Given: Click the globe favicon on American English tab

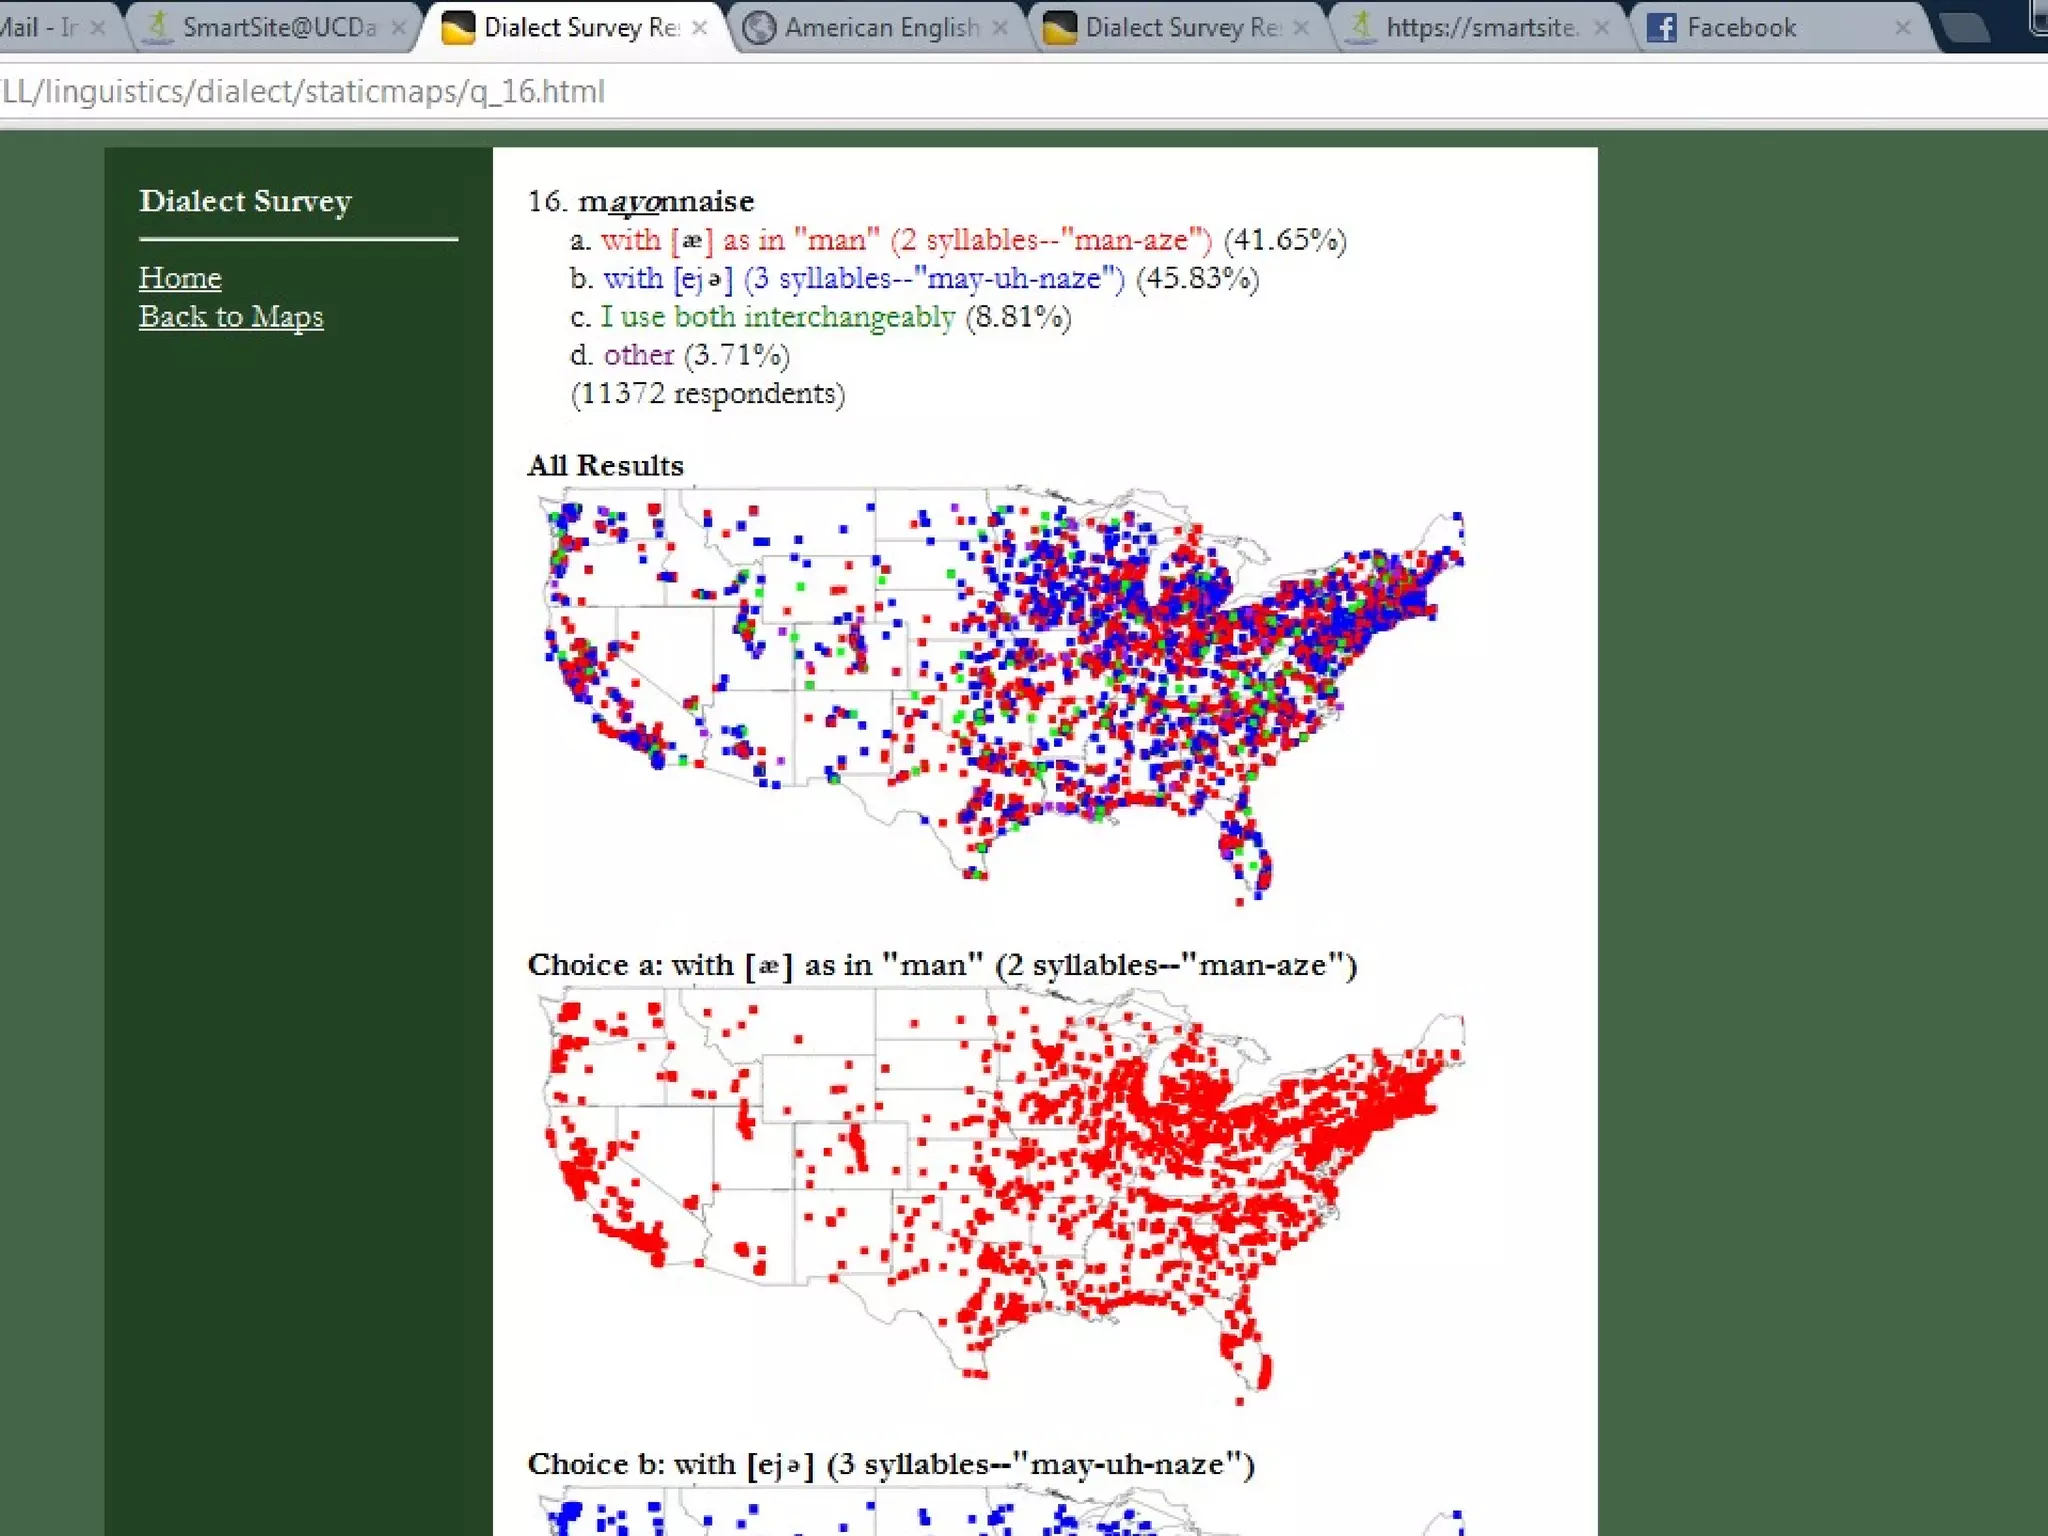Looking at the screenshot, I should 760,27.
